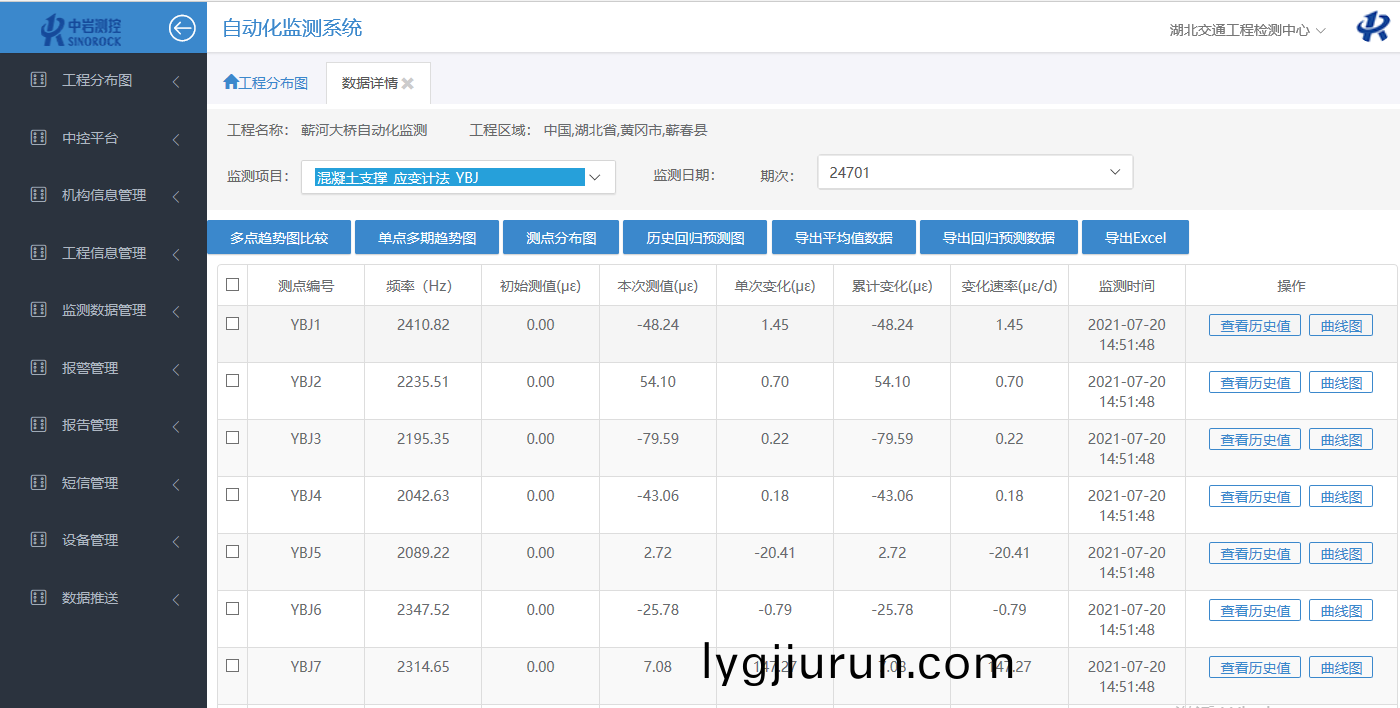Click the 导出Excel button
This screenshot has width=1400, height=708.
click(x=1135, y=238)
